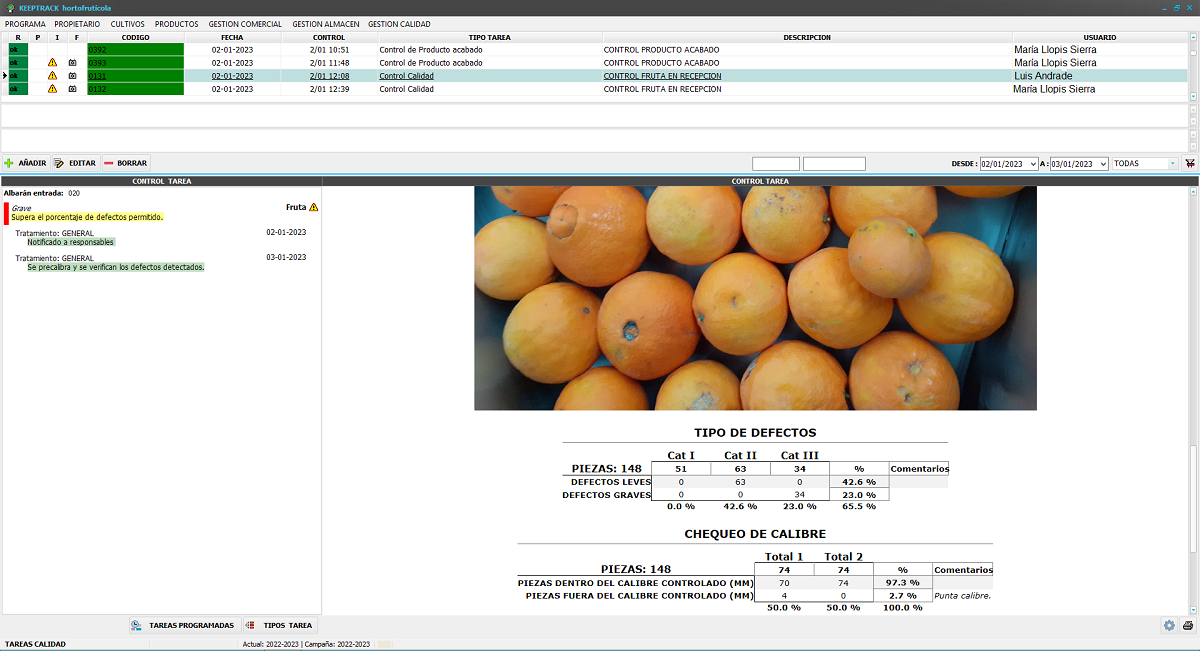Screen dimensions: 1200x651
Task: Click 'Se precalibra y se verifican' treatment note
Action: point(115,267)
